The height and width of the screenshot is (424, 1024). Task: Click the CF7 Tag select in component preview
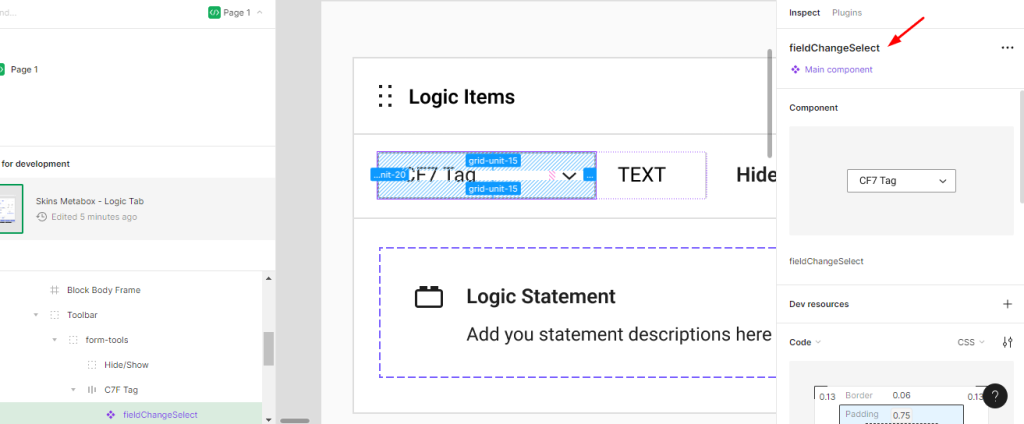tap(901, 181)
